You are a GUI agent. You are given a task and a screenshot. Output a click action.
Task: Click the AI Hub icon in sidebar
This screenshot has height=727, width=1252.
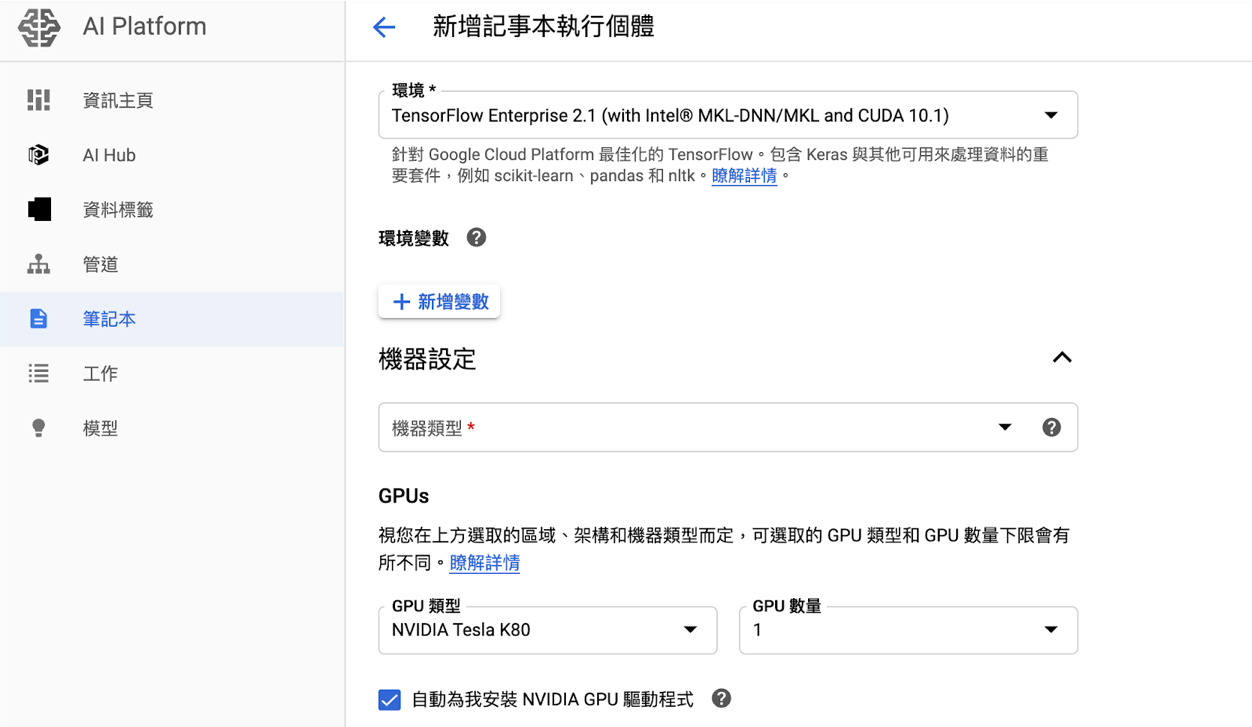click(x=39, y=155)
